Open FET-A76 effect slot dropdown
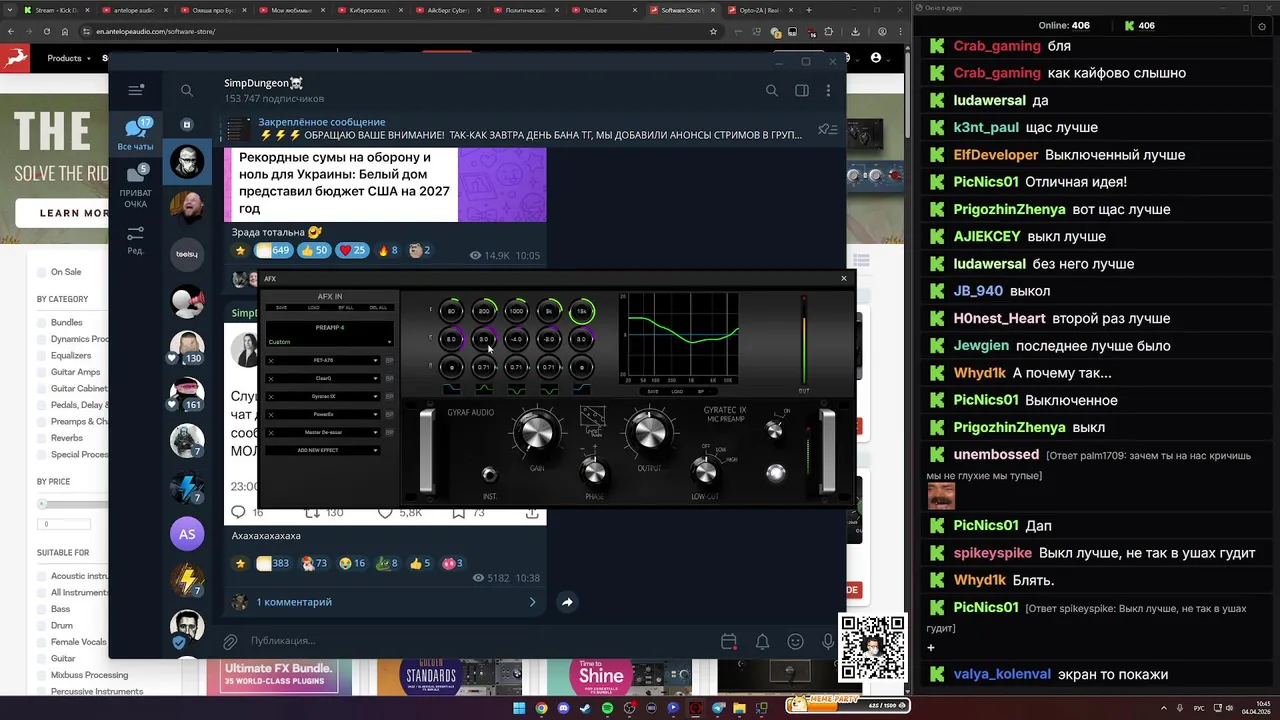 (x=375, y=360)
